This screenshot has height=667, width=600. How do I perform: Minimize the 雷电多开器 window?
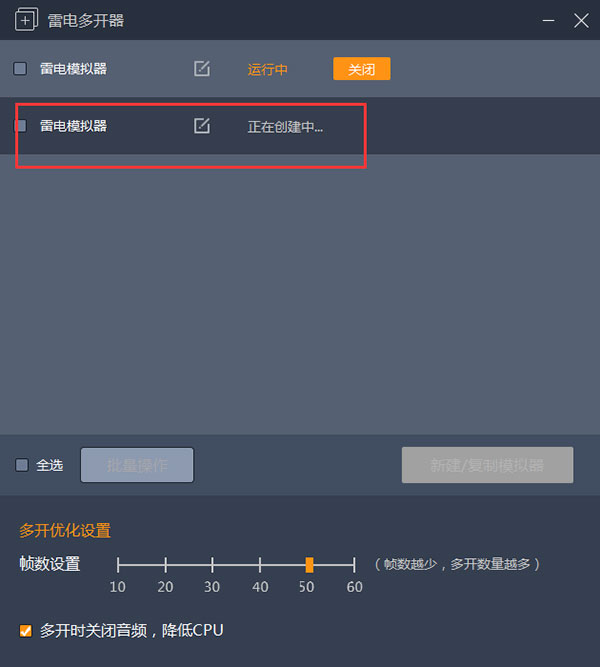pos(548,20)
